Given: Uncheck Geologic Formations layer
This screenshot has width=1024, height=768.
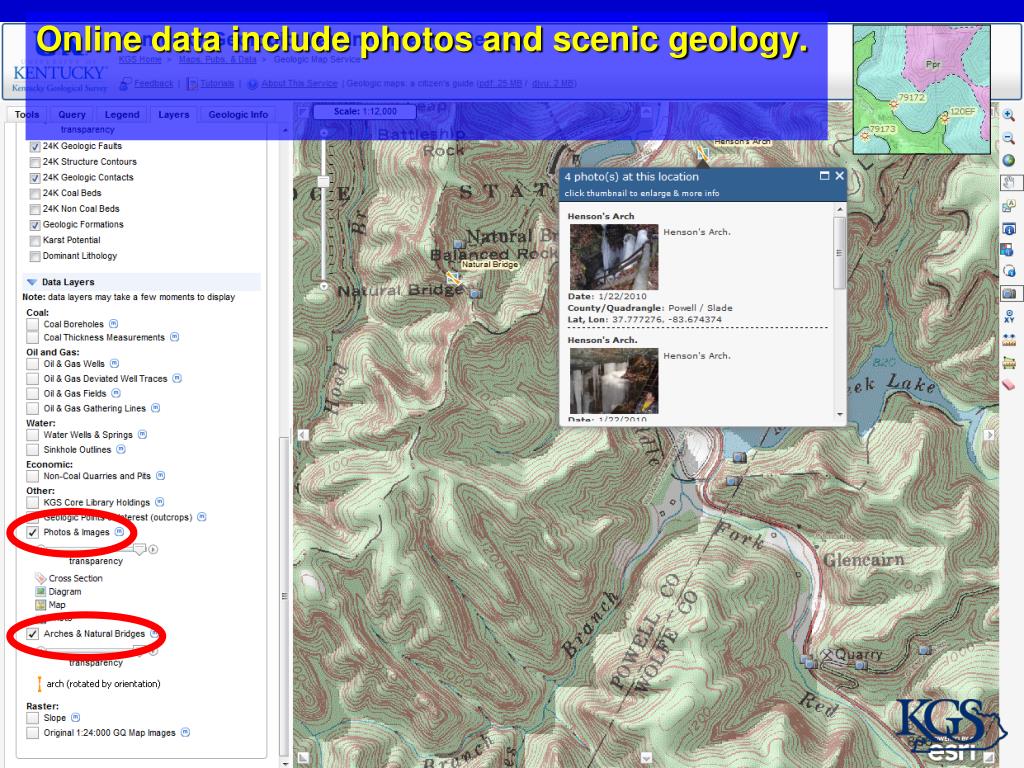Looking at the screenshot, I should pyautogui.click(x=35, y=225).
